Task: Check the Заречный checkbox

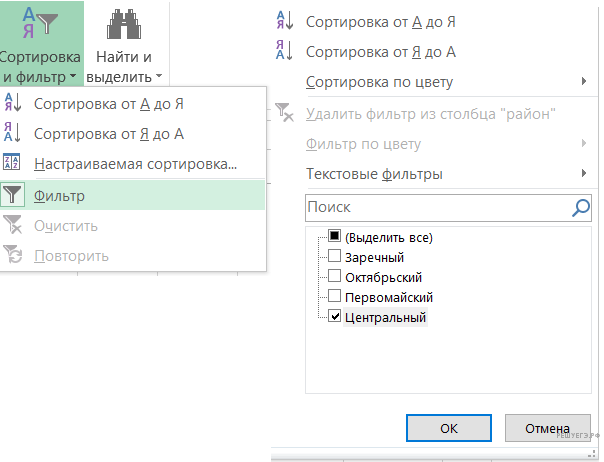Action: 335,258
